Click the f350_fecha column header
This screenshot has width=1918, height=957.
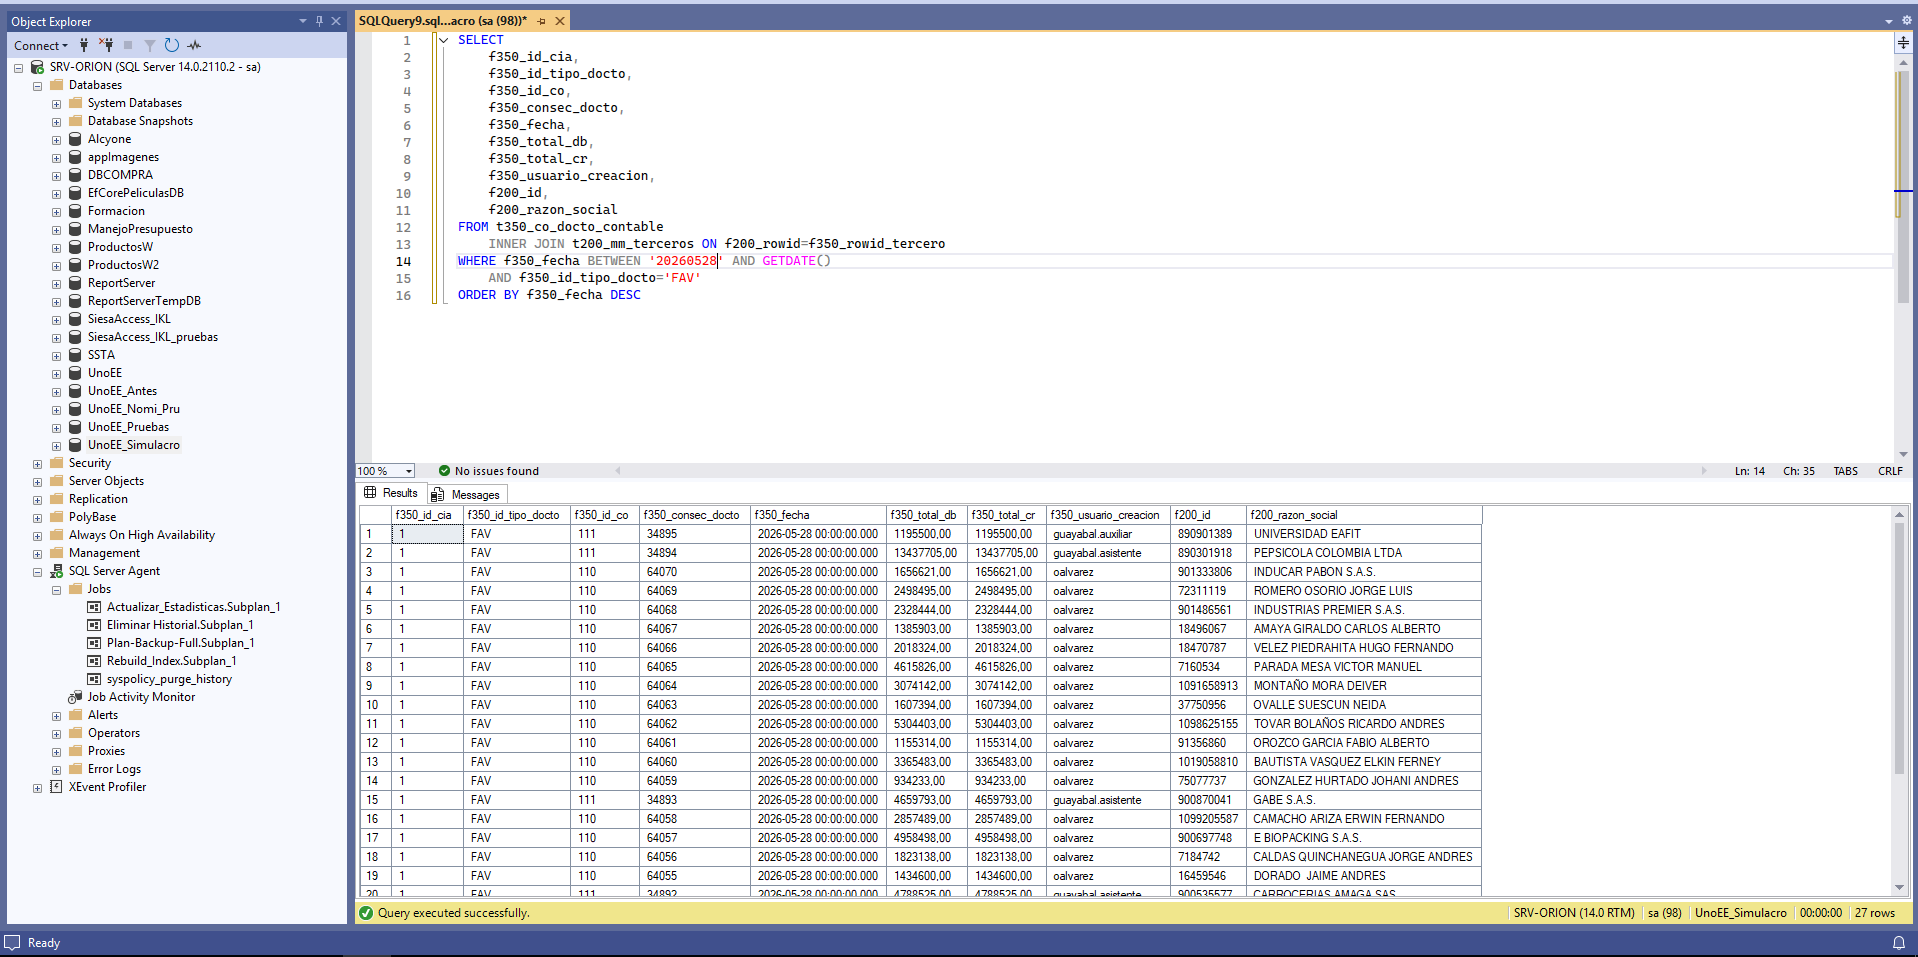point(818,515)
